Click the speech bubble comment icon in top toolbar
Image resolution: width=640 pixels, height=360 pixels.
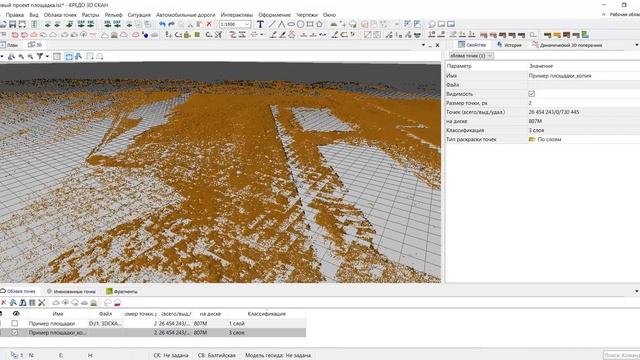432,24
